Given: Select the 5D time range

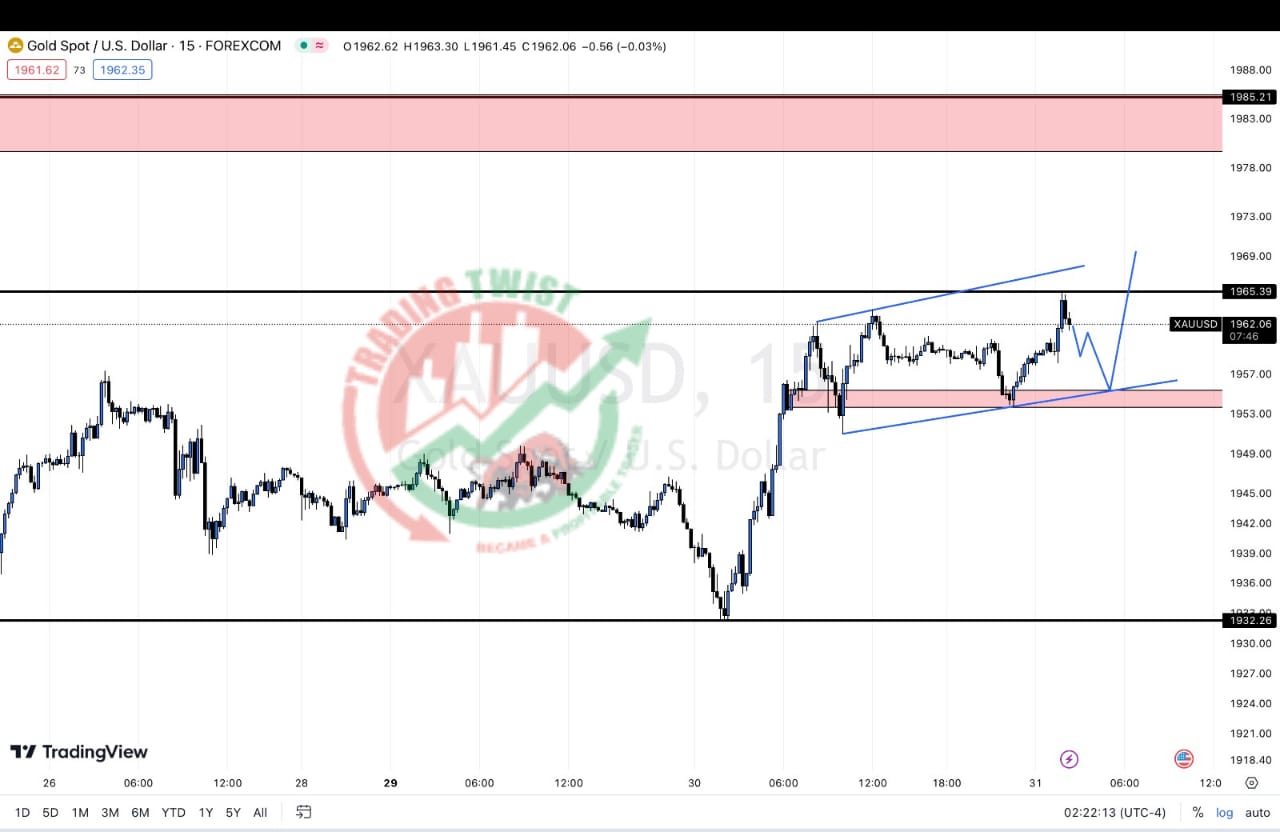Looking at the screenshot, I should point(50,813).
